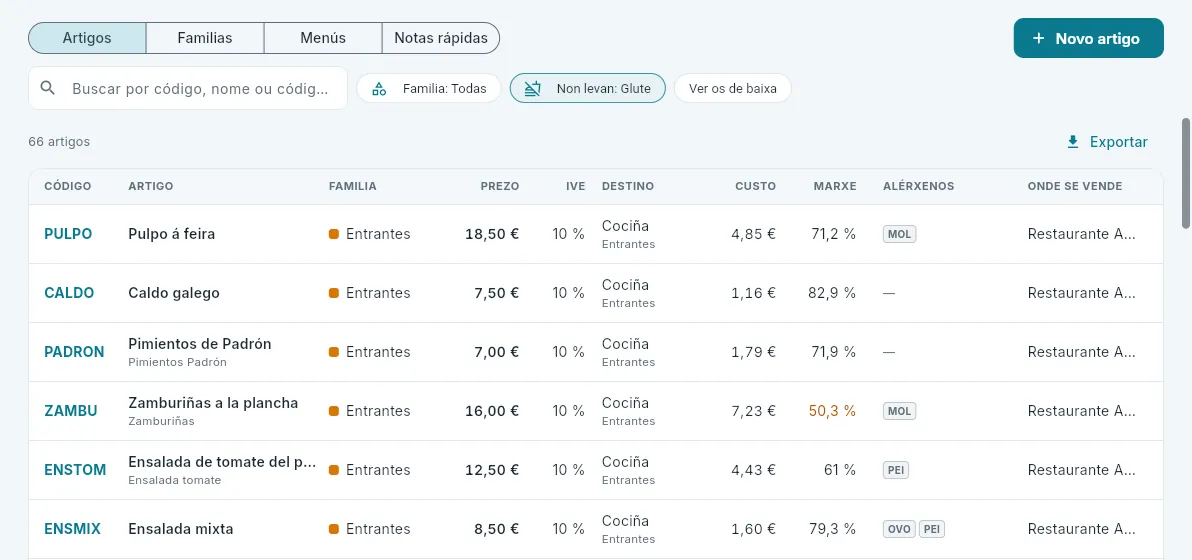Image resolution: width=1192 pixels, height=560 pixels.
Task: Click the Novo artigo button
Action: [x=1089, y=38]
